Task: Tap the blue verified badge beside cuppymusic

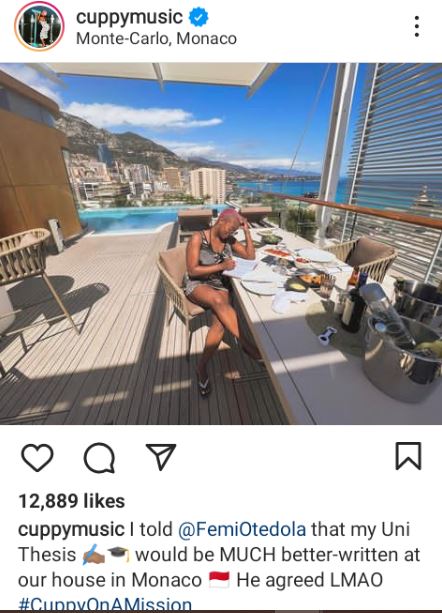Action: [199, 18]
